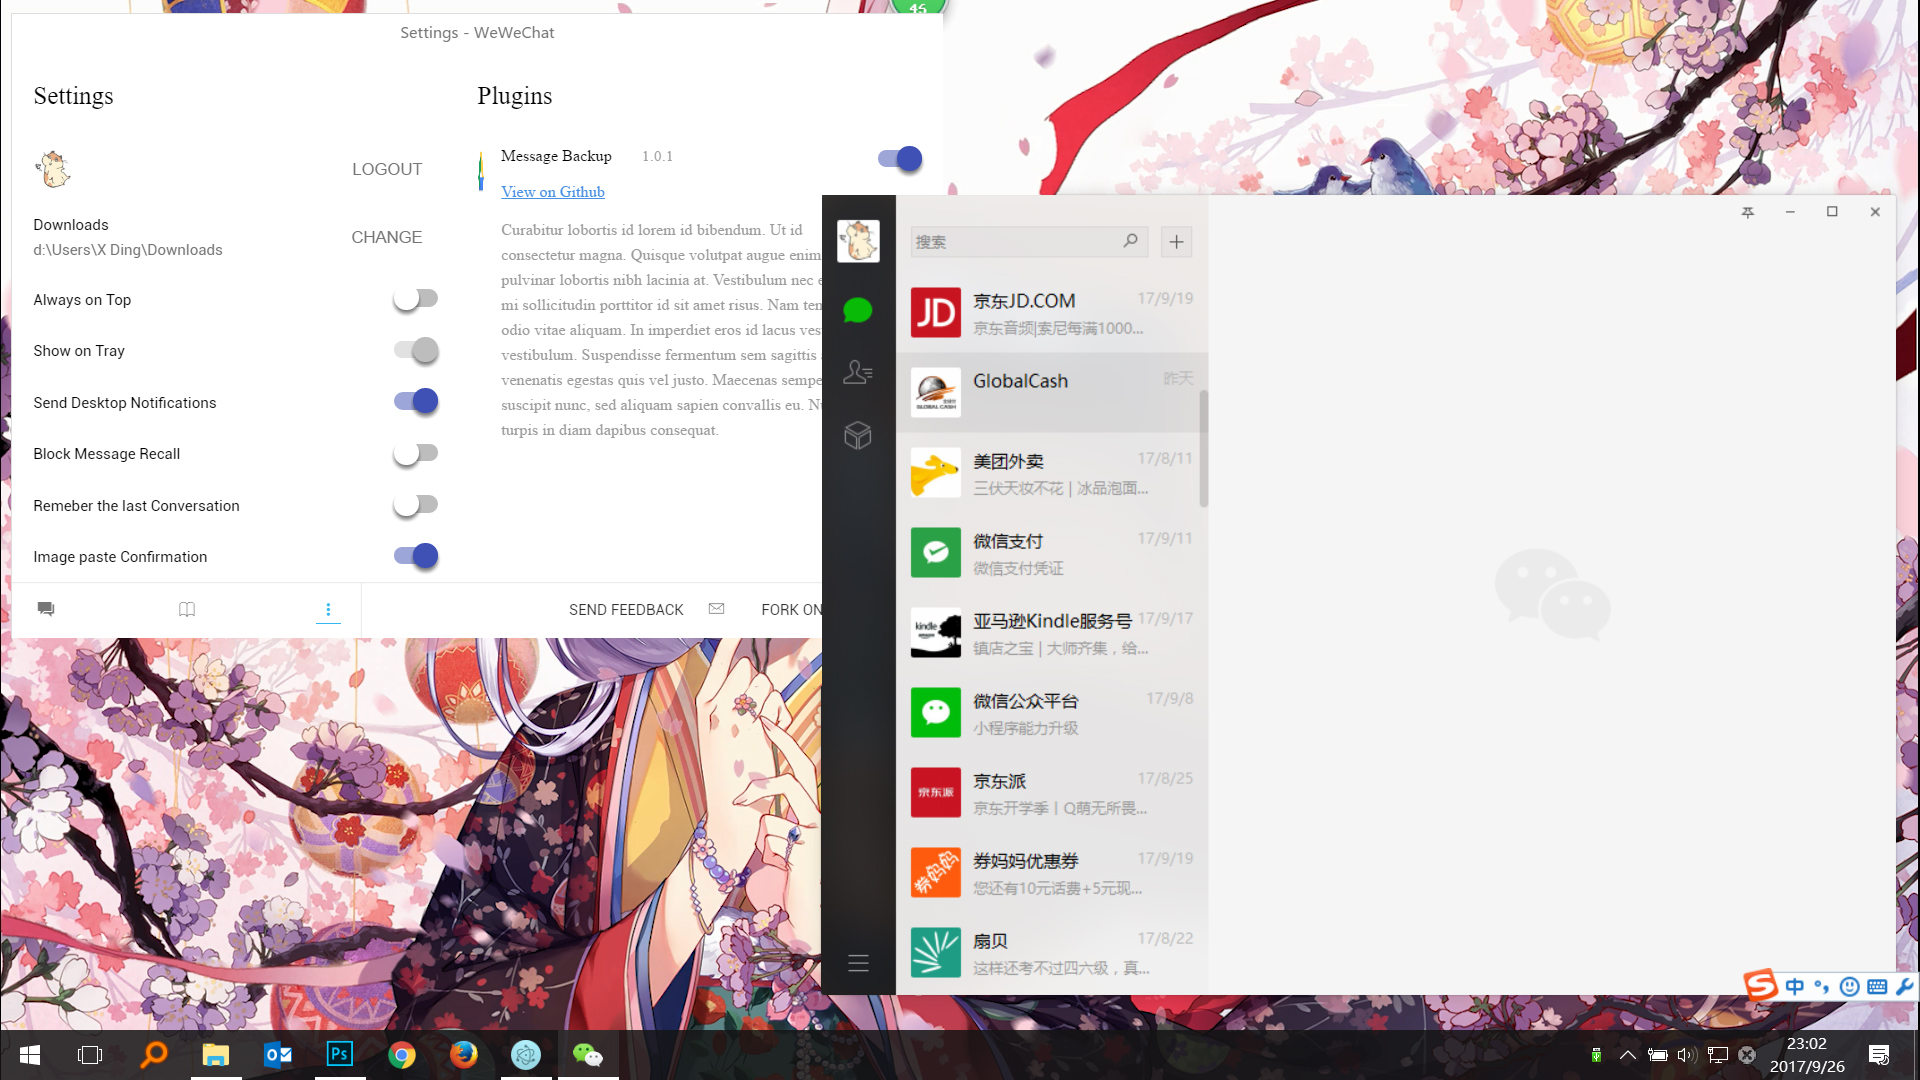Launch WeChat from the taskbar
The image size is (1920, 1080).
[x=588, y=1054]
